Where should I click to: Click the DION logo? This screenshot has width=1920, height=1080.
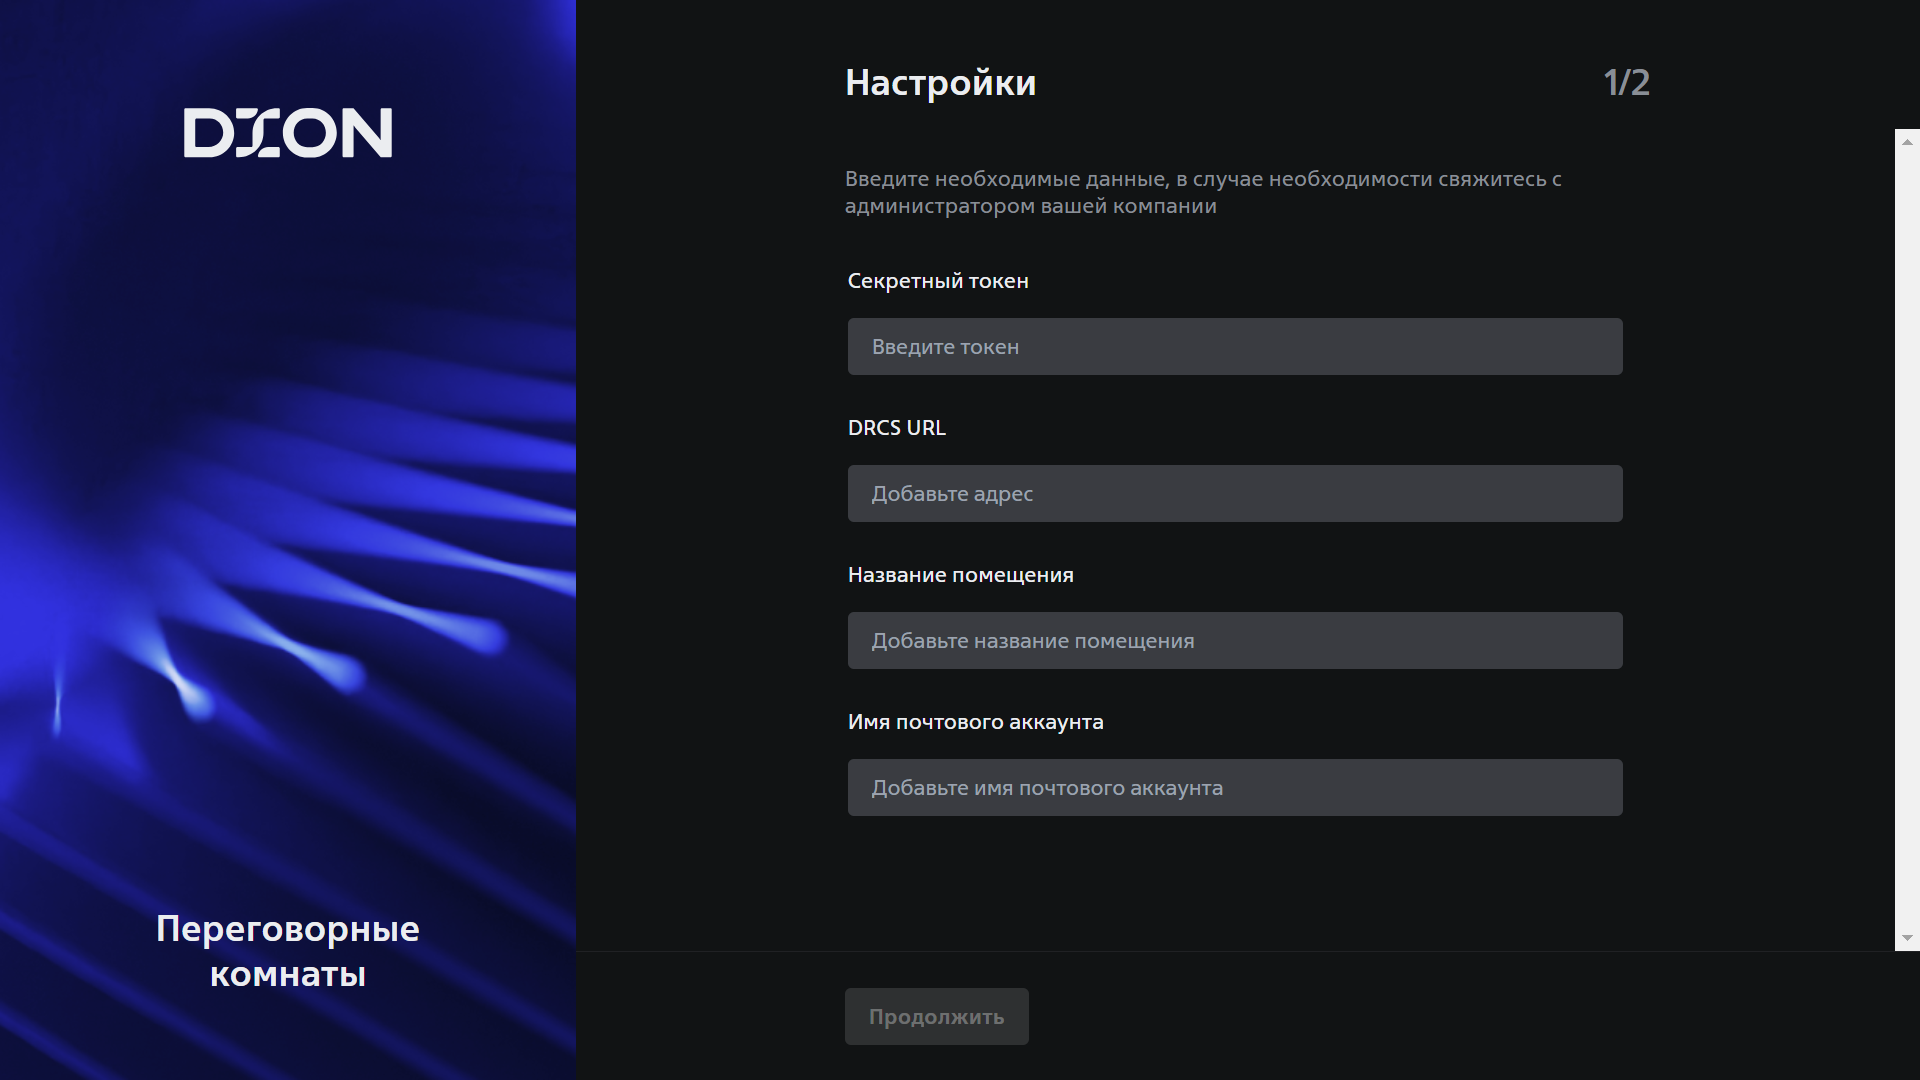(x=288, y=133)
